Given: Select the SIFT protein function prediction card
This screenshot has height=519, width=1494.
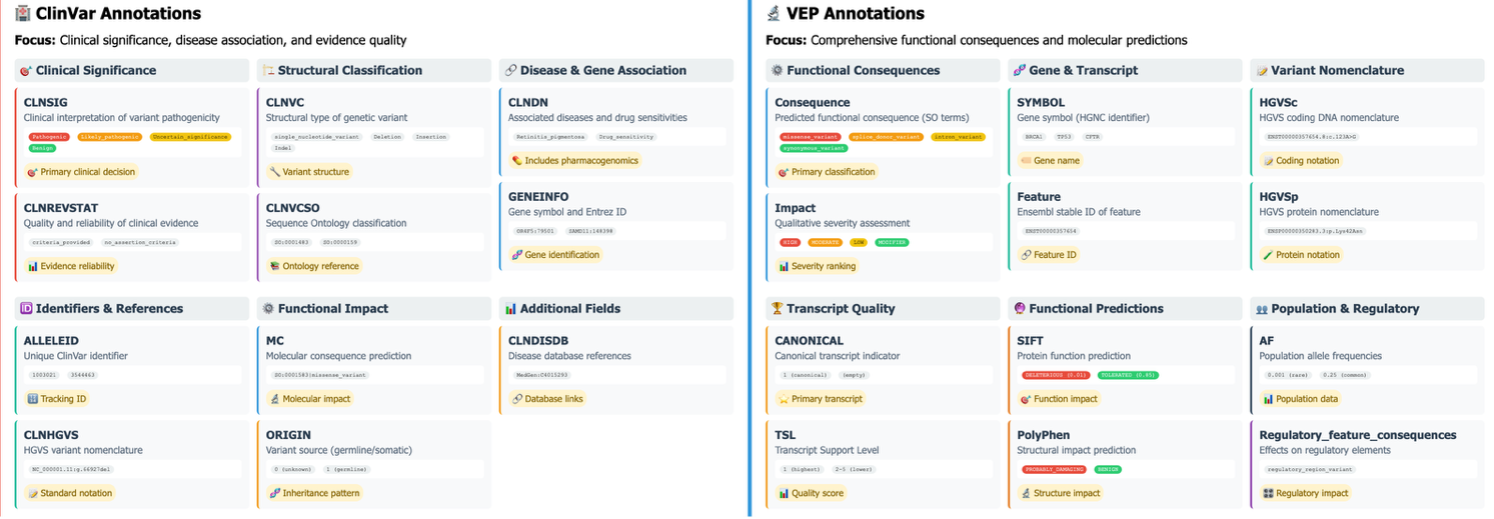Looking at the screenshot, I should pos(1124,368).
